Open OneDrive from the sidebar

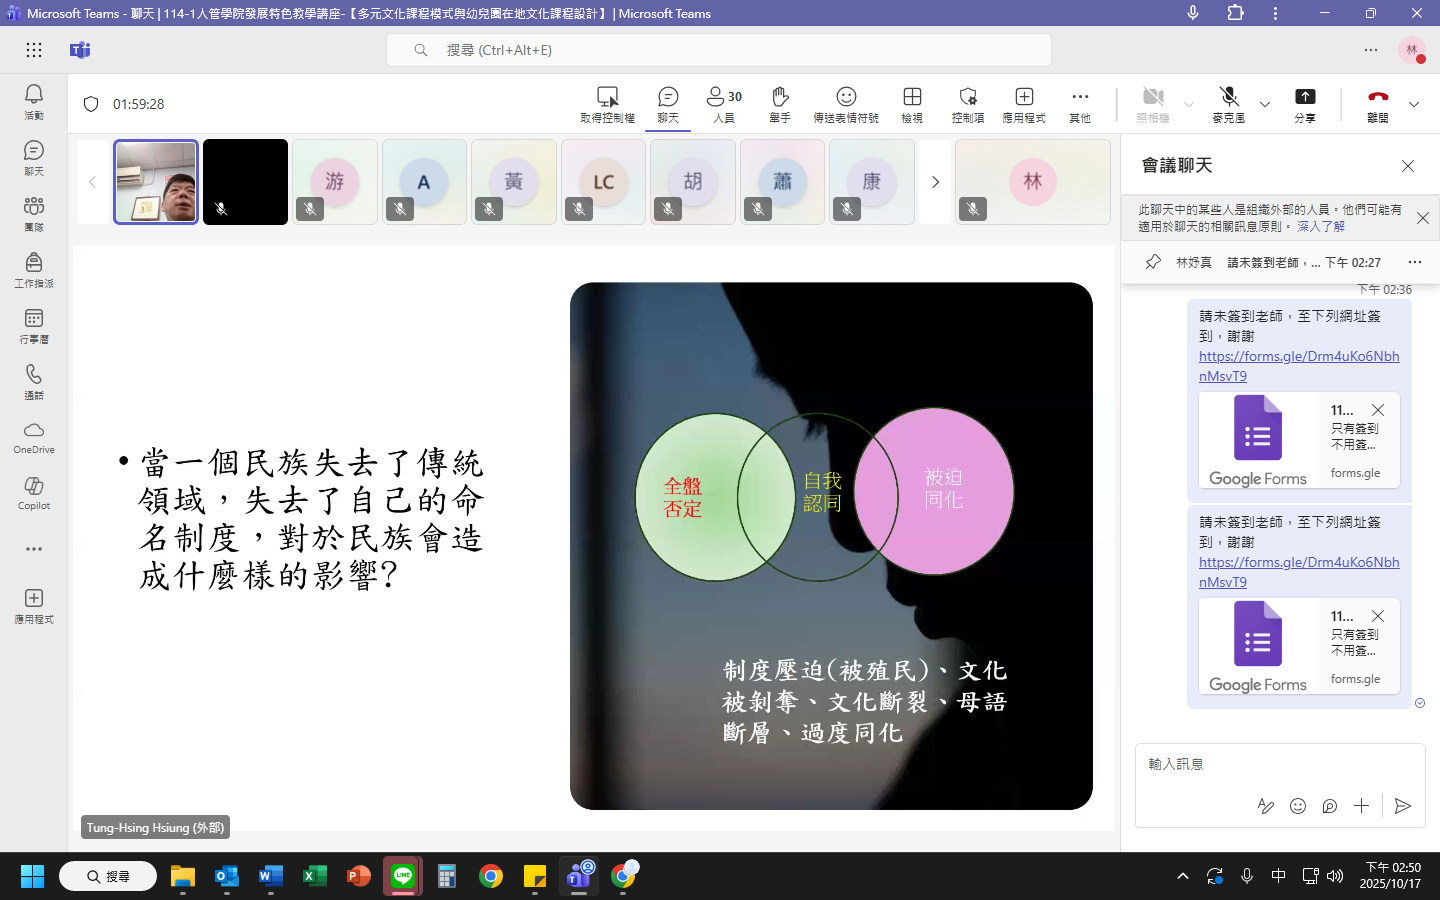[x=34, y=437]
